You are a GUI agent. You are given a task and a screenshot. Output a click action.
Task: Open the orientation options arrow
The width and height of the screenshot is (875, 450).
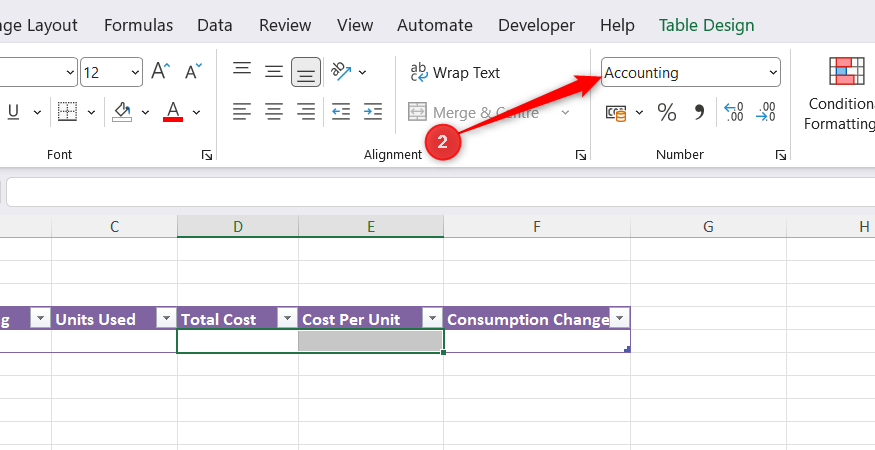click(x=362, y=72)
